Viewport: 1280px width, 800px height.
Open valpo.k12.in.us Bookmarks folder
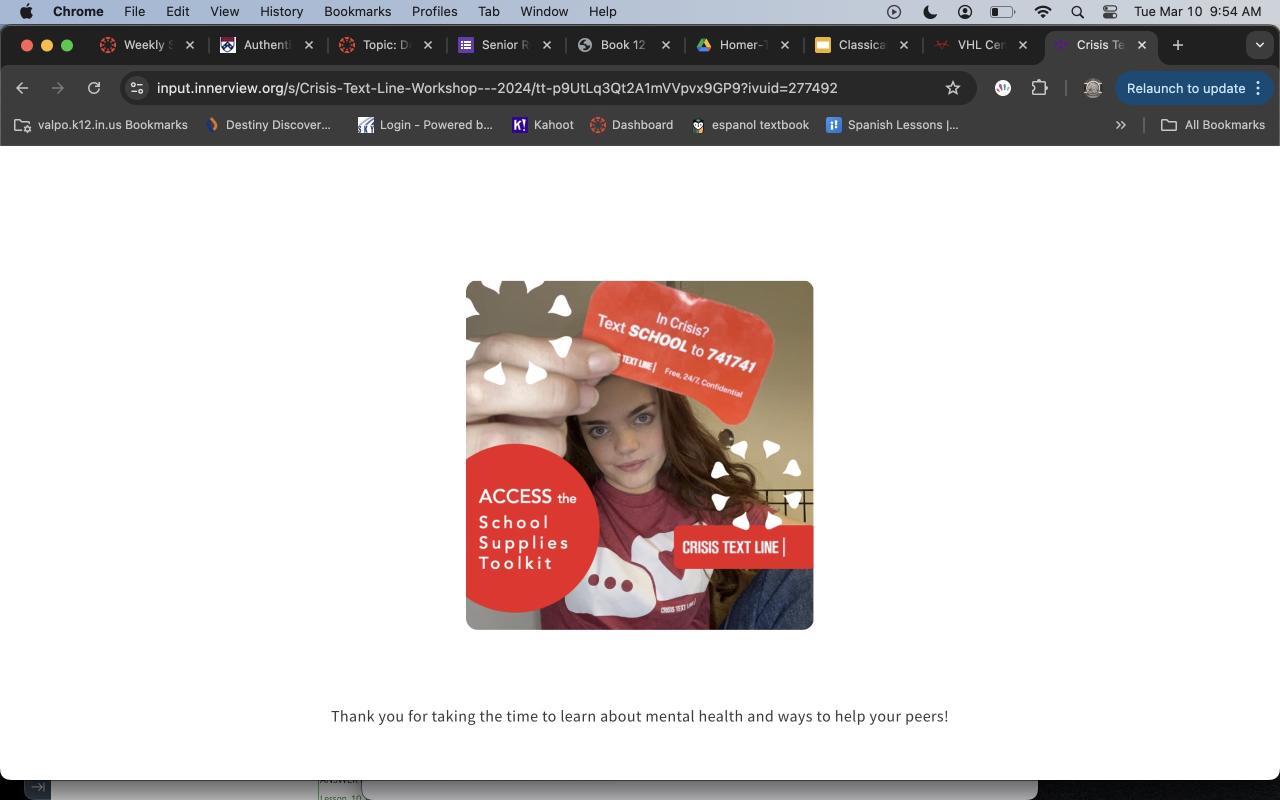[101, 125]
